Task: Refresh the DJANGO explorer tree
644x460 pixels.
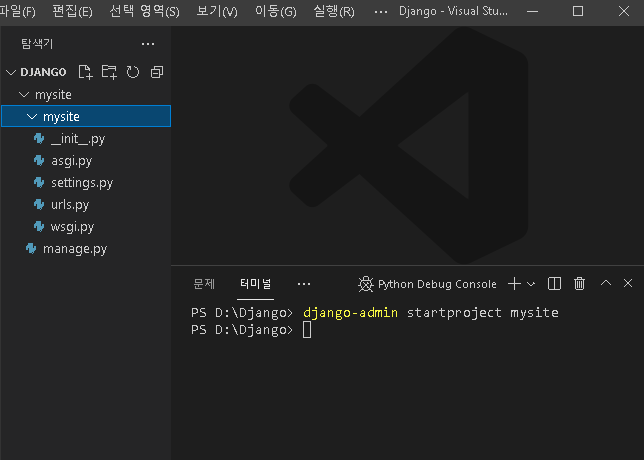Action: pyautogui.click(x=133, y=72)
